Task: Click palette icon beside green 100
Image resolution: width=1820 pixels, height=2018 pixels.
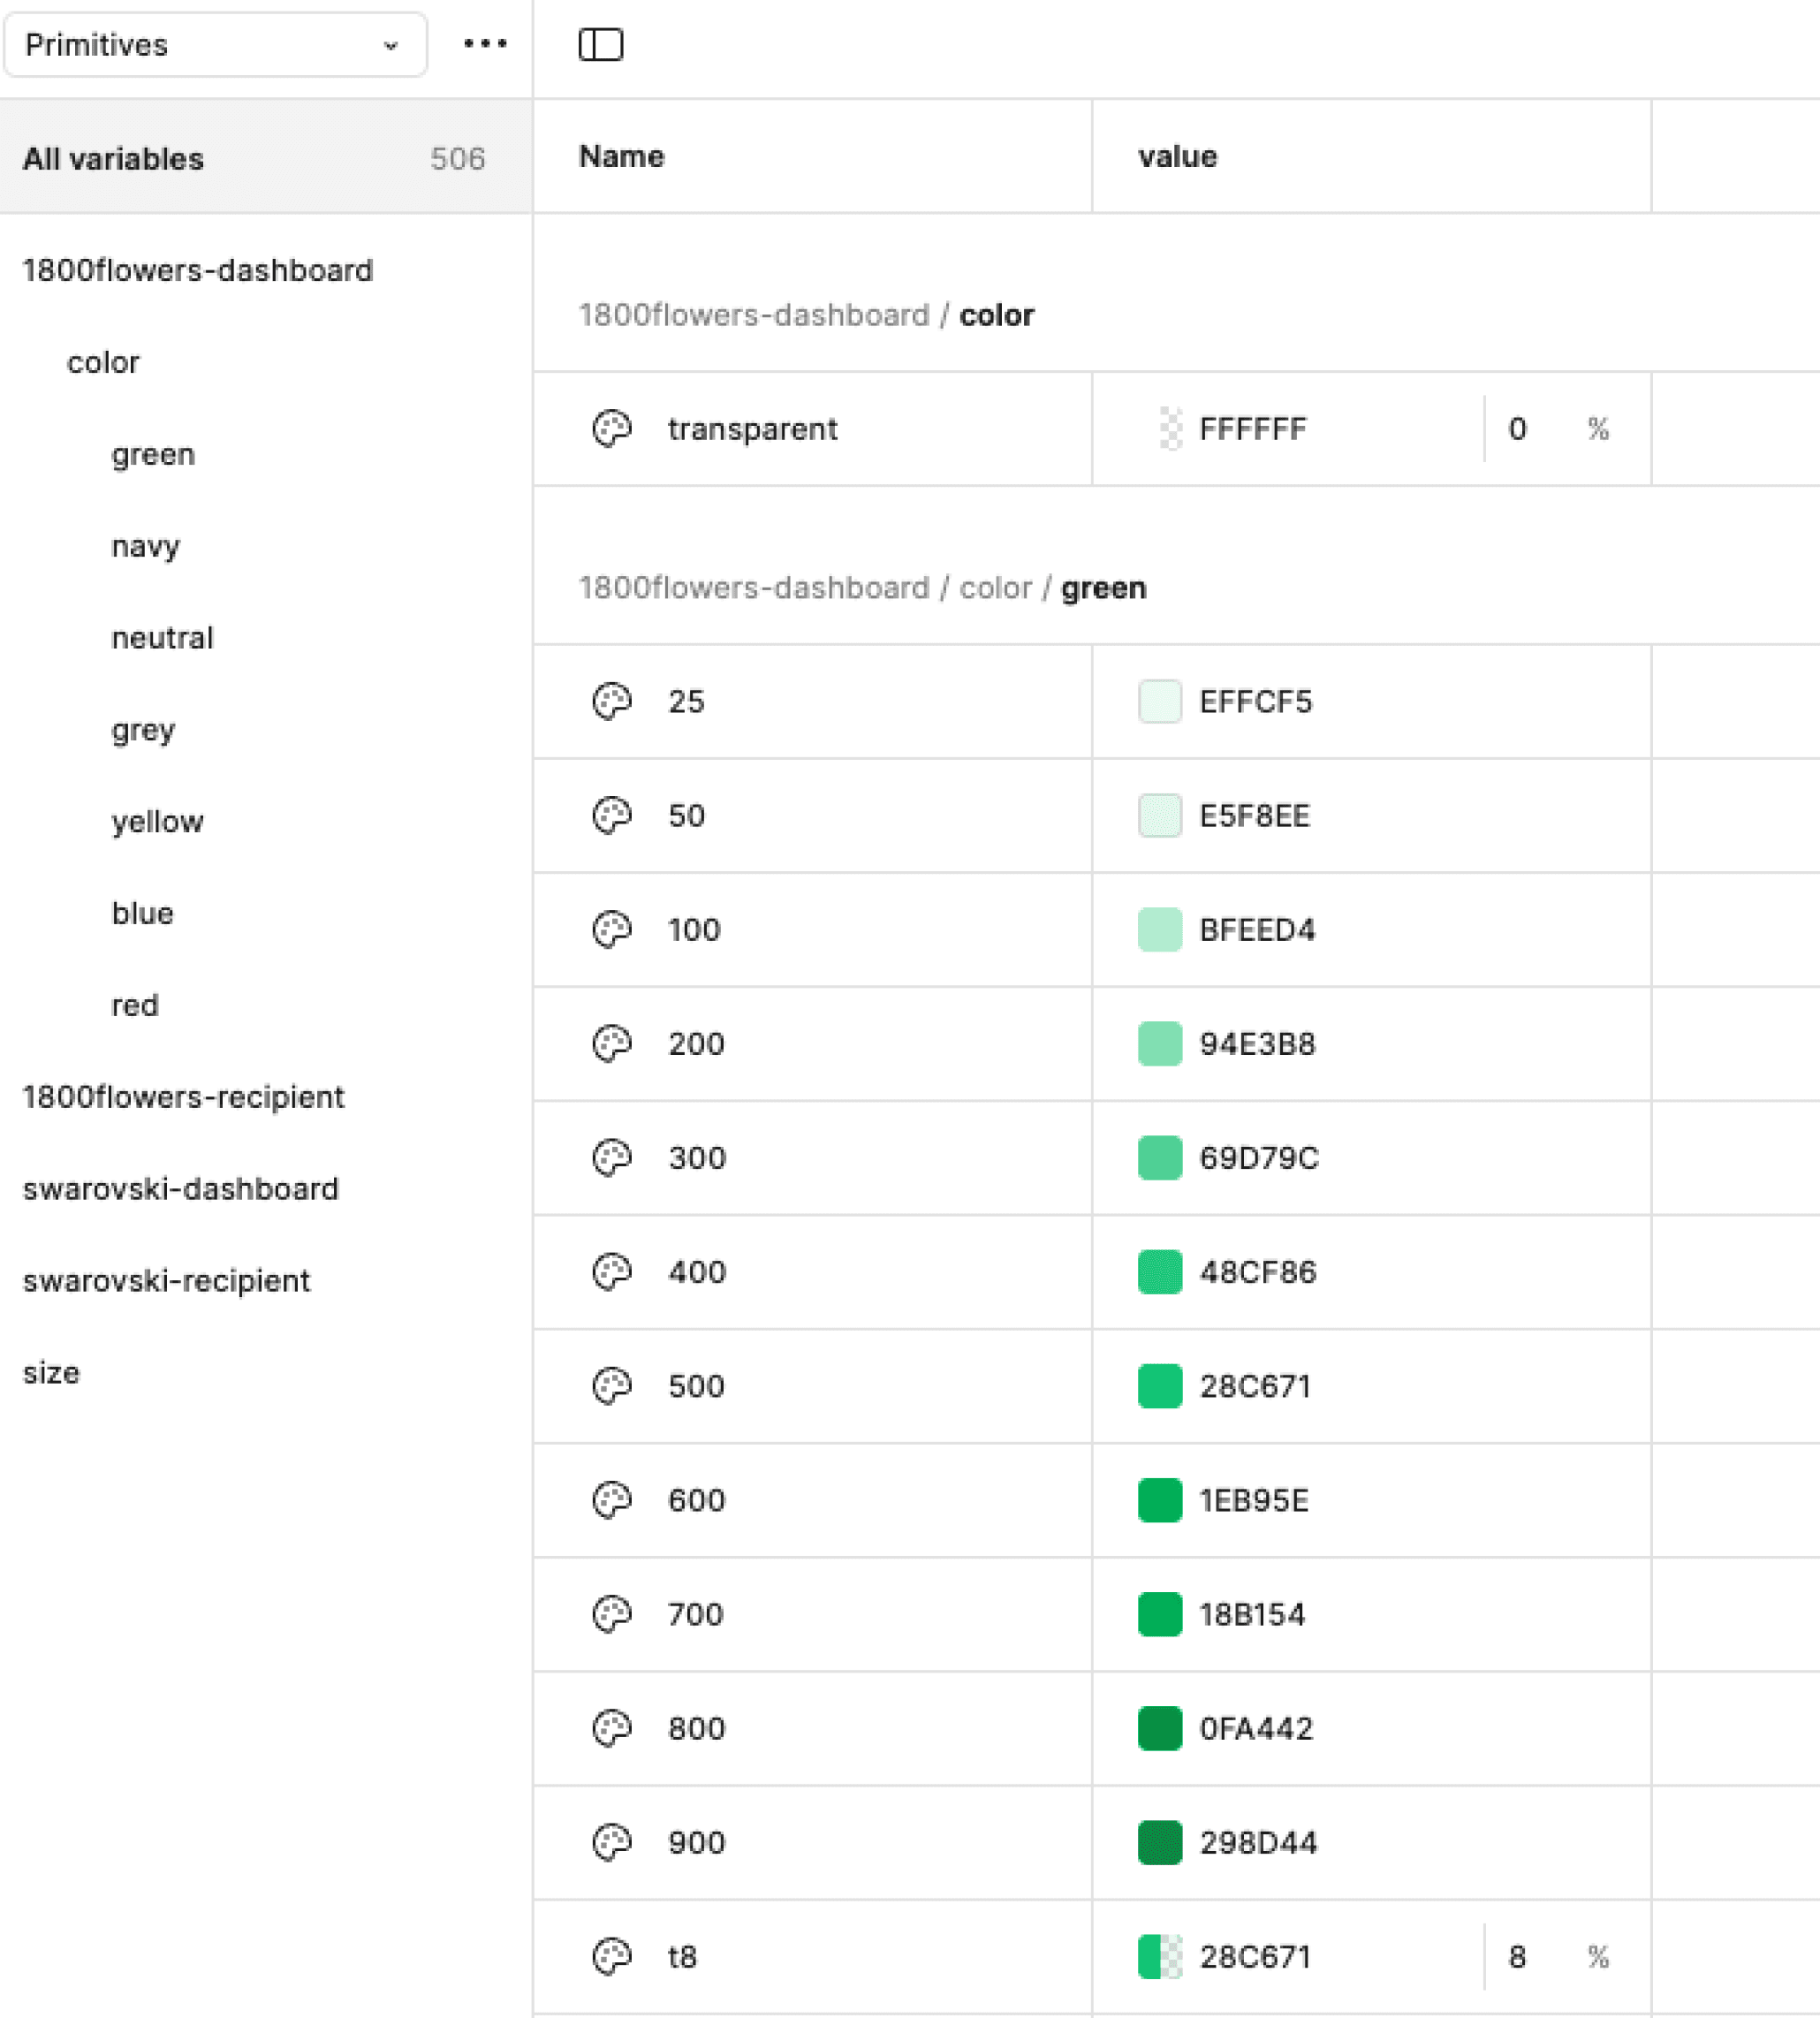Action: [612, 929]
